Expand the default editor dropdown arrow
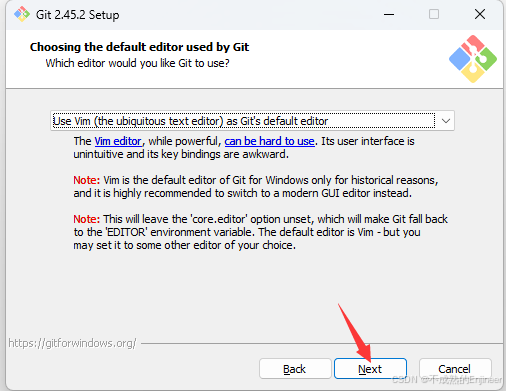 [446, 121]
